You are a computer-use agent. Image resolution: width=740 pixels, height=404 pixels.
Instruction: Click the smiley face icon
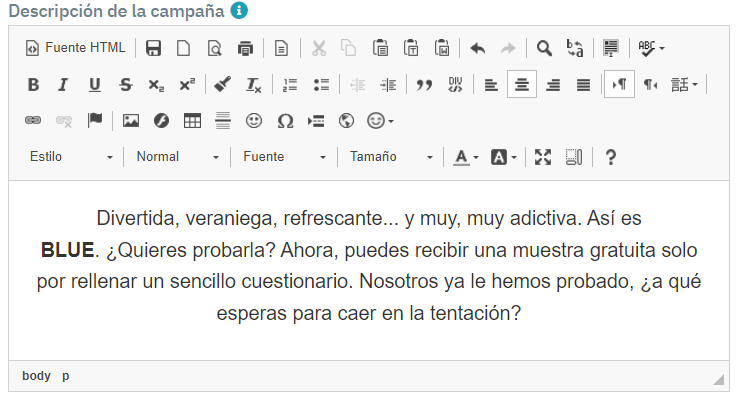[254, 121]
